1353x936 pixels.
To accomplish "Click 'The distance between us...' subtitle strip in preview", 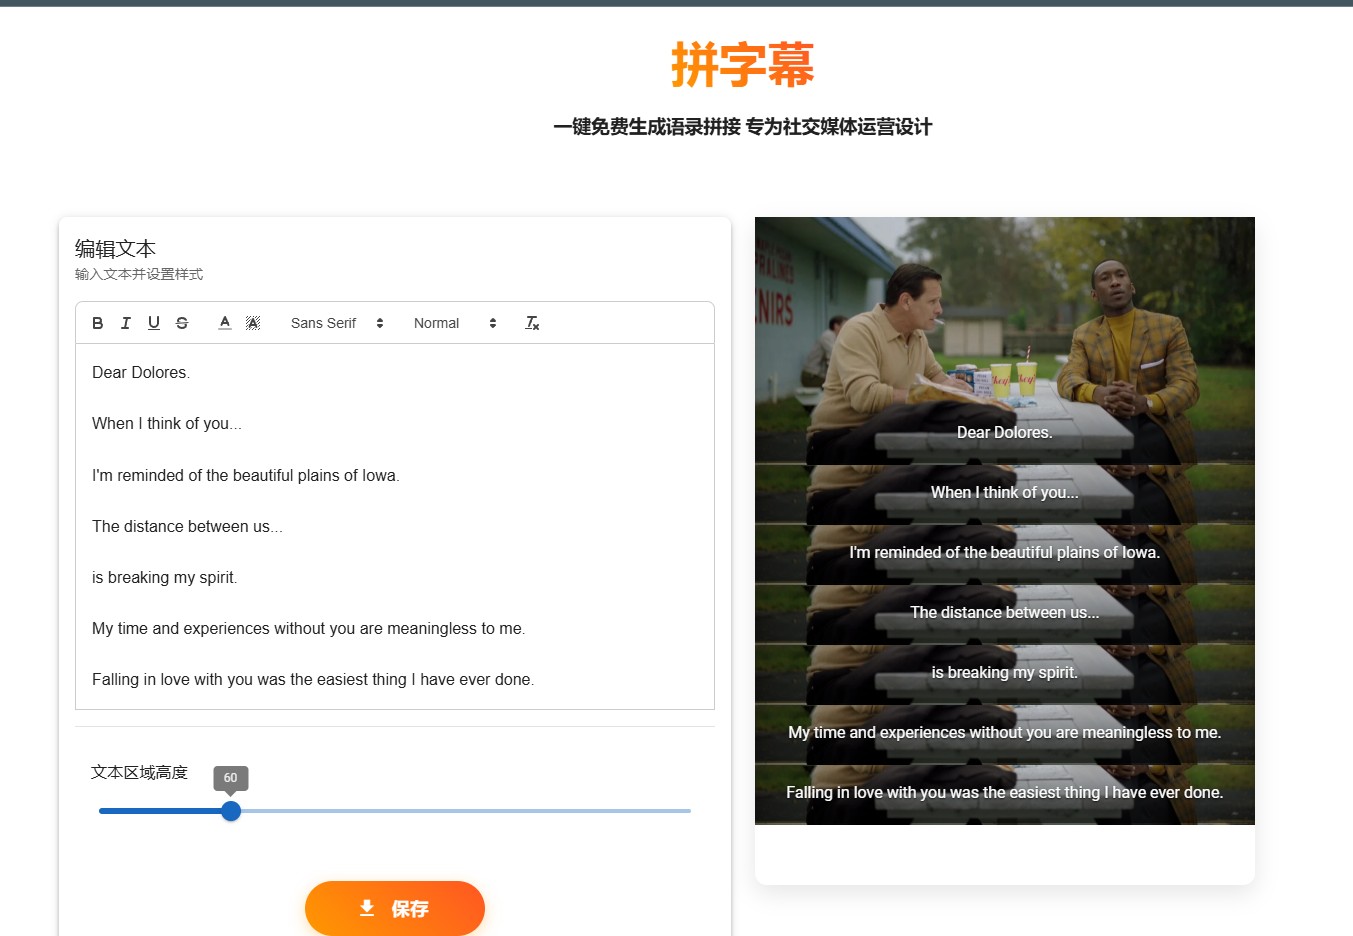I will 1004,614.
